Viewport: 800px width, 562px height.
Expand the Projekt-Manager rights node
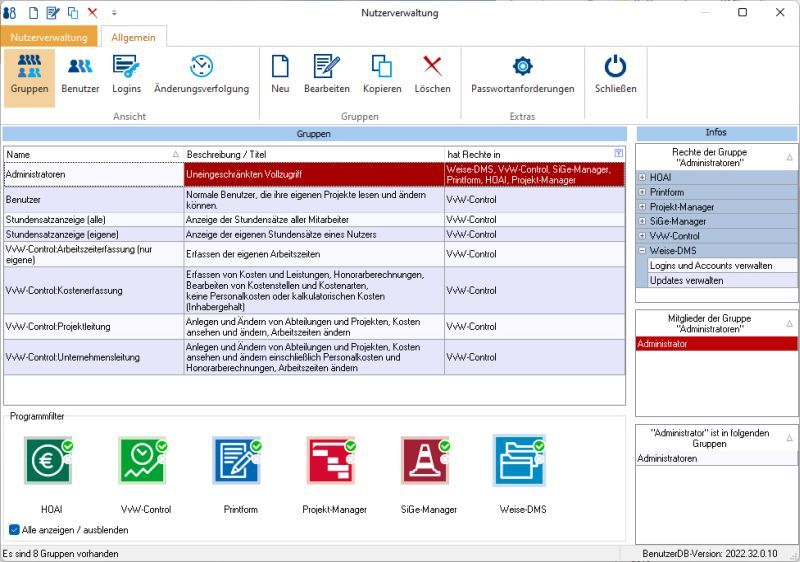tap(642, 207)
